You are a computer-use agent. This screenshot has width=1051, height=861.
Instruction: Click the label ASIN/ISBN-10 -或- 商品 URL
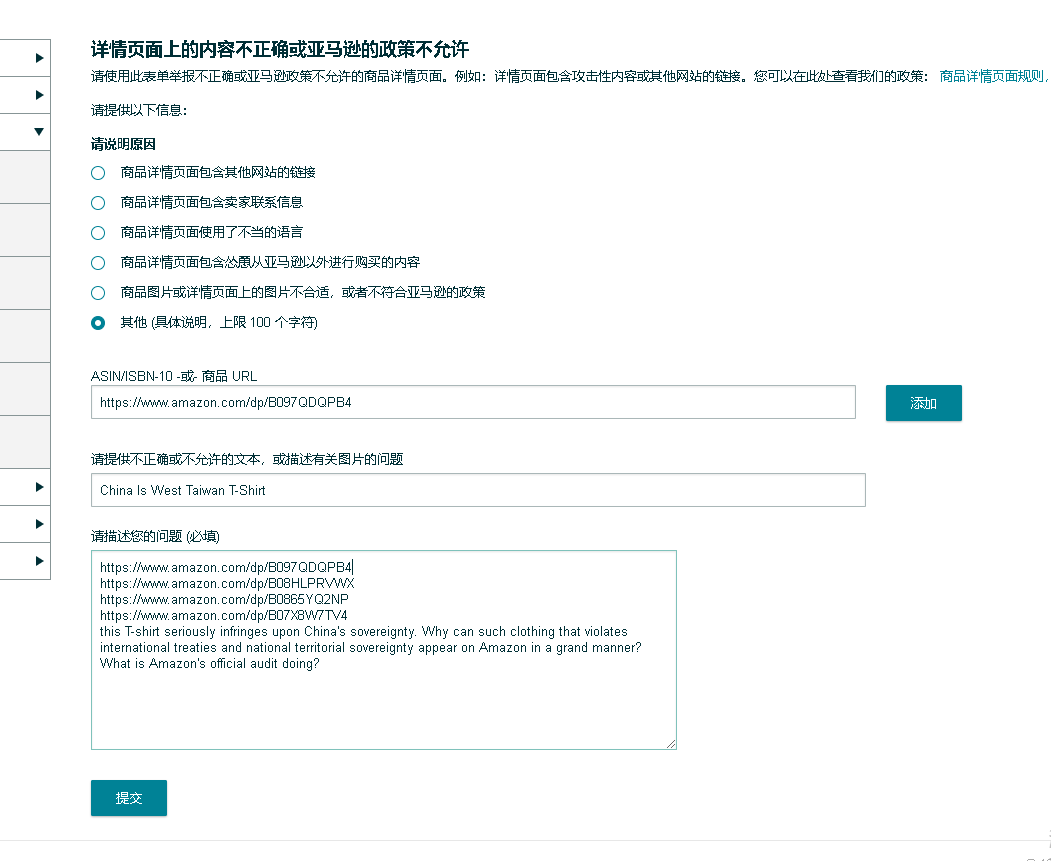click(174, 376)
